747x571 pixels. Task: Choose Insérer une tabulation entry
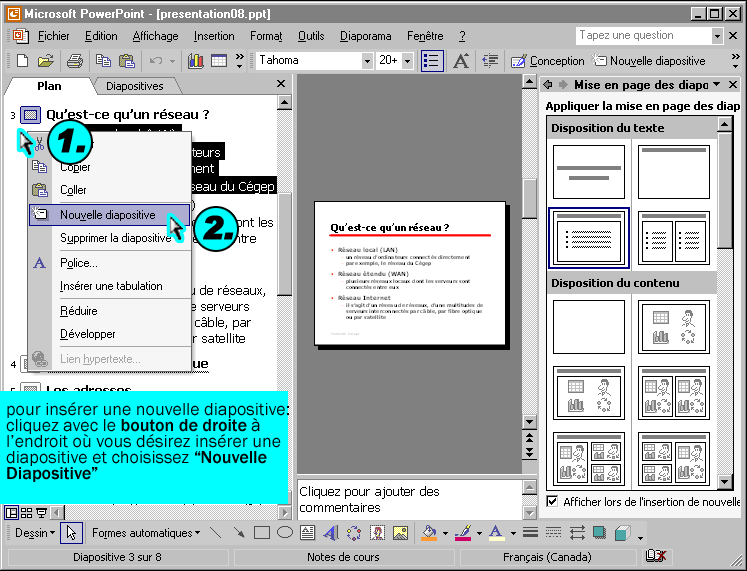110,286
